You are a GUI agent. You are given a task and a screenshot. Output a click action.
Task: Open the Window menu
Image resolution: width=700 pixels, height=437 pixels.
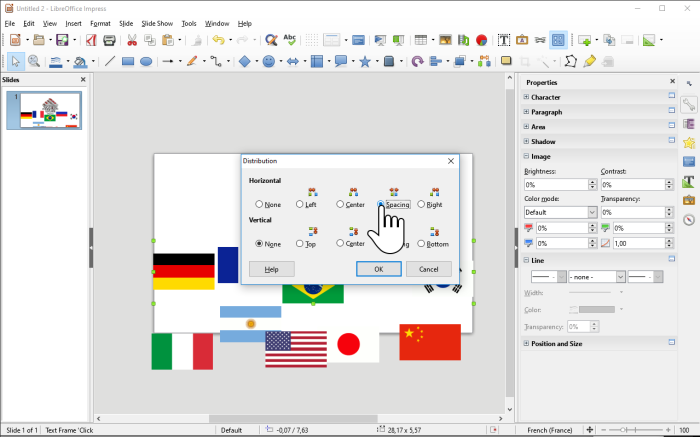click(x=217, y=23)
